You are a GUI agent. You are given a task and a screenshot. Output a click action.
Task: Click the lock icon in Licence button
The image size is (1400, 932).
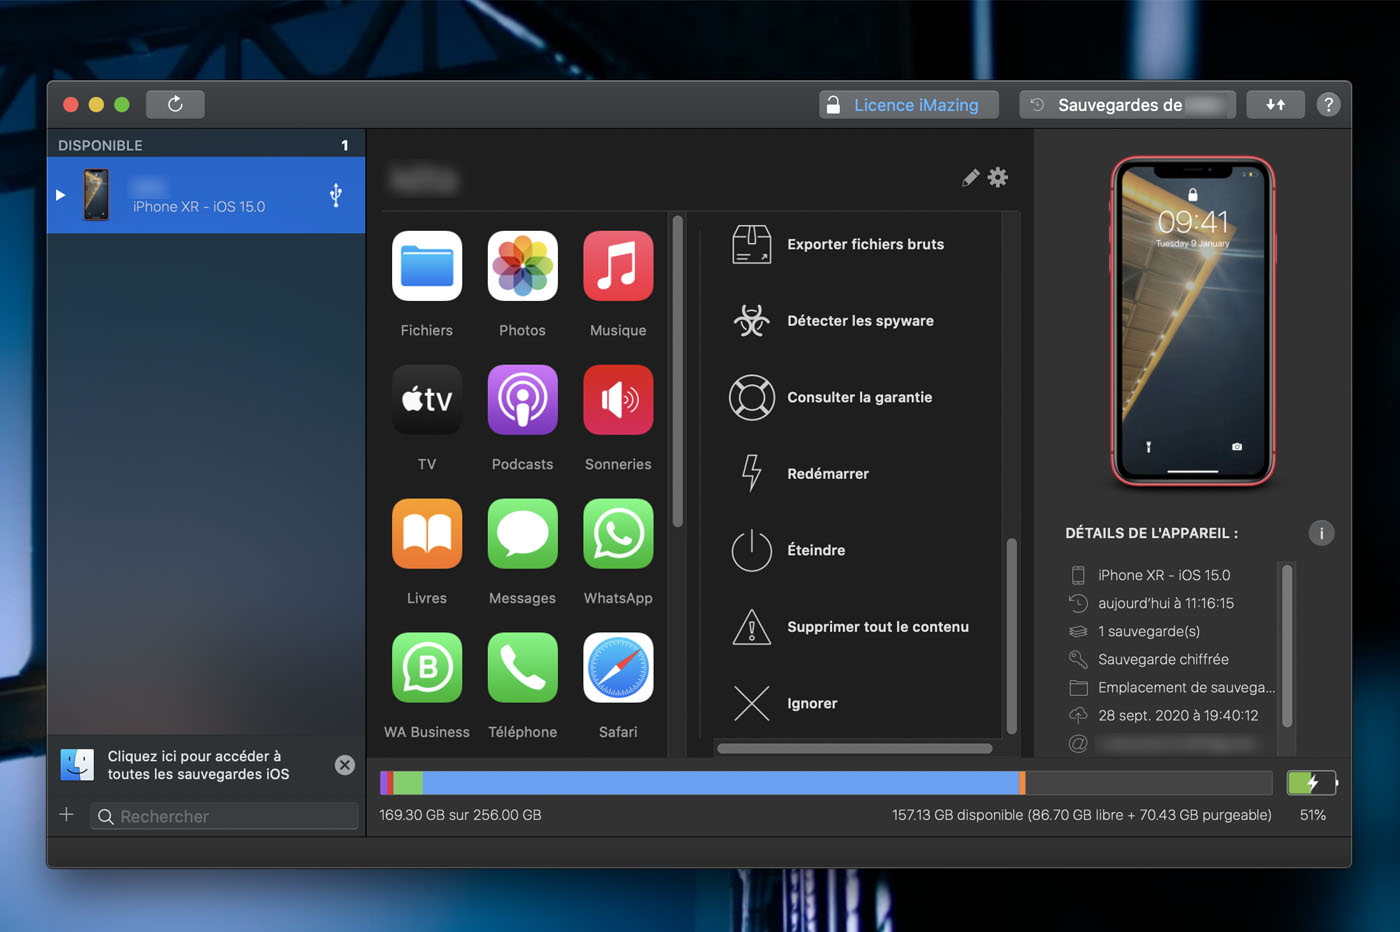(x=833, y=105)
